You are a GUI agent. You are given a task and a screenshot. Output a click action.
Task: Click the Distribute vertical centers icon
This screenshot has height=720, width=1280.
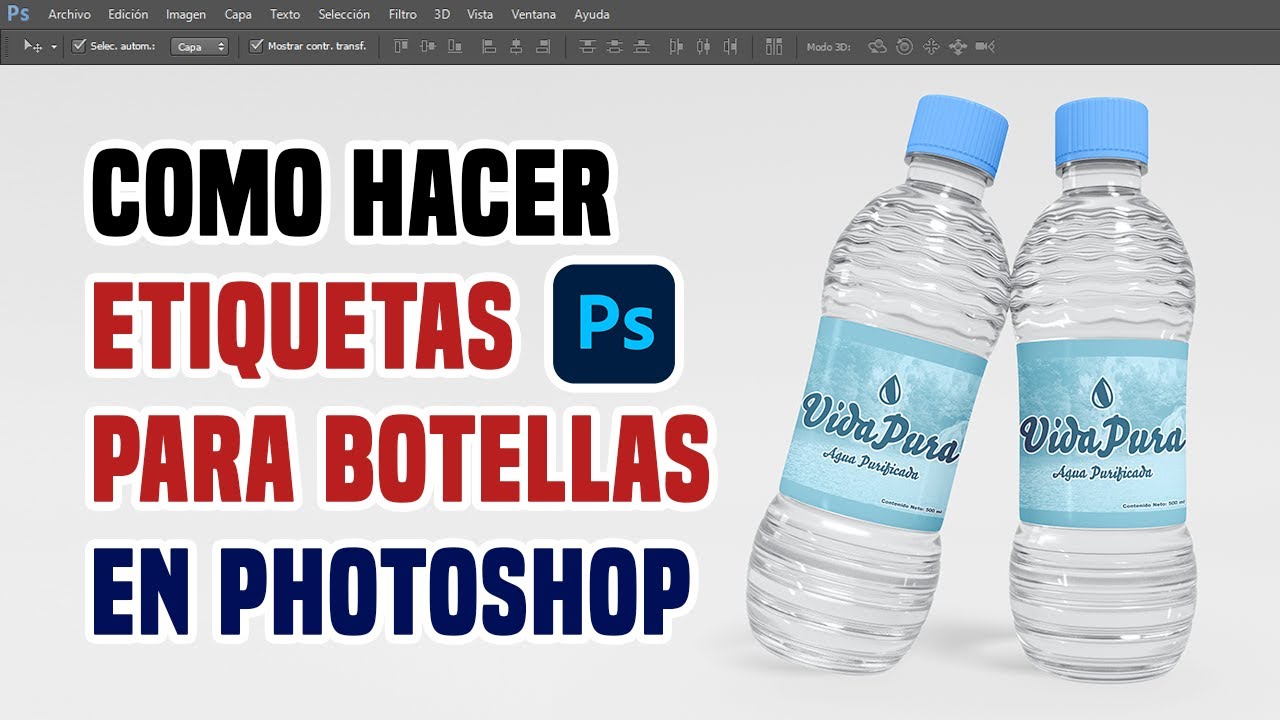pyautogui.click(x=614, y=46)
